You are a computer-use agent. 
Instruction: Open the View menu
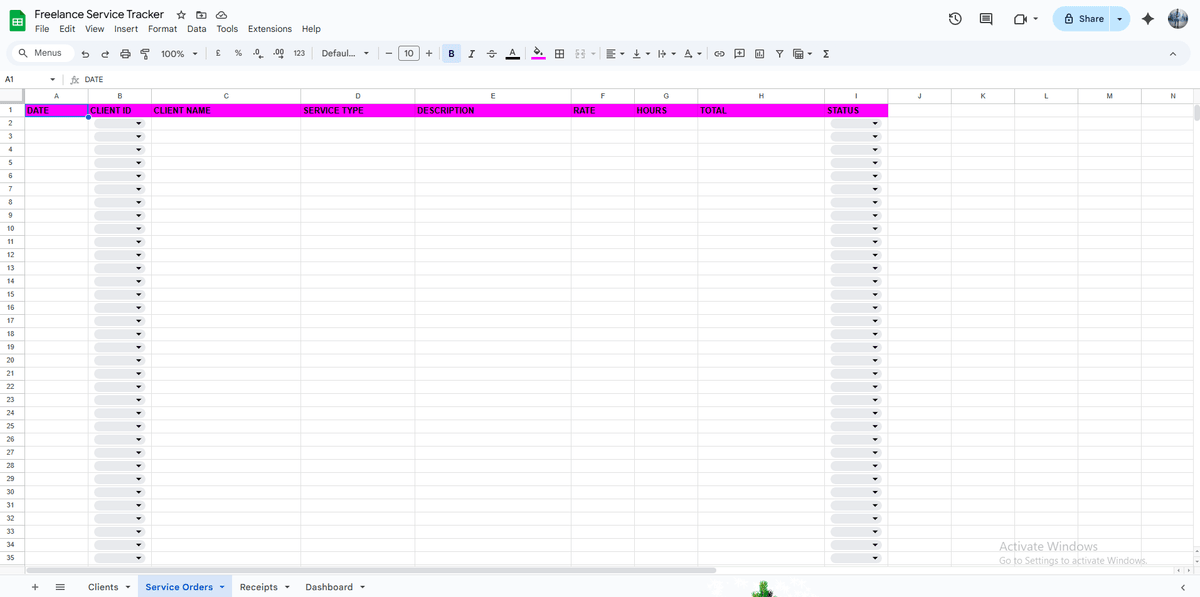click(x=95, y=29)
